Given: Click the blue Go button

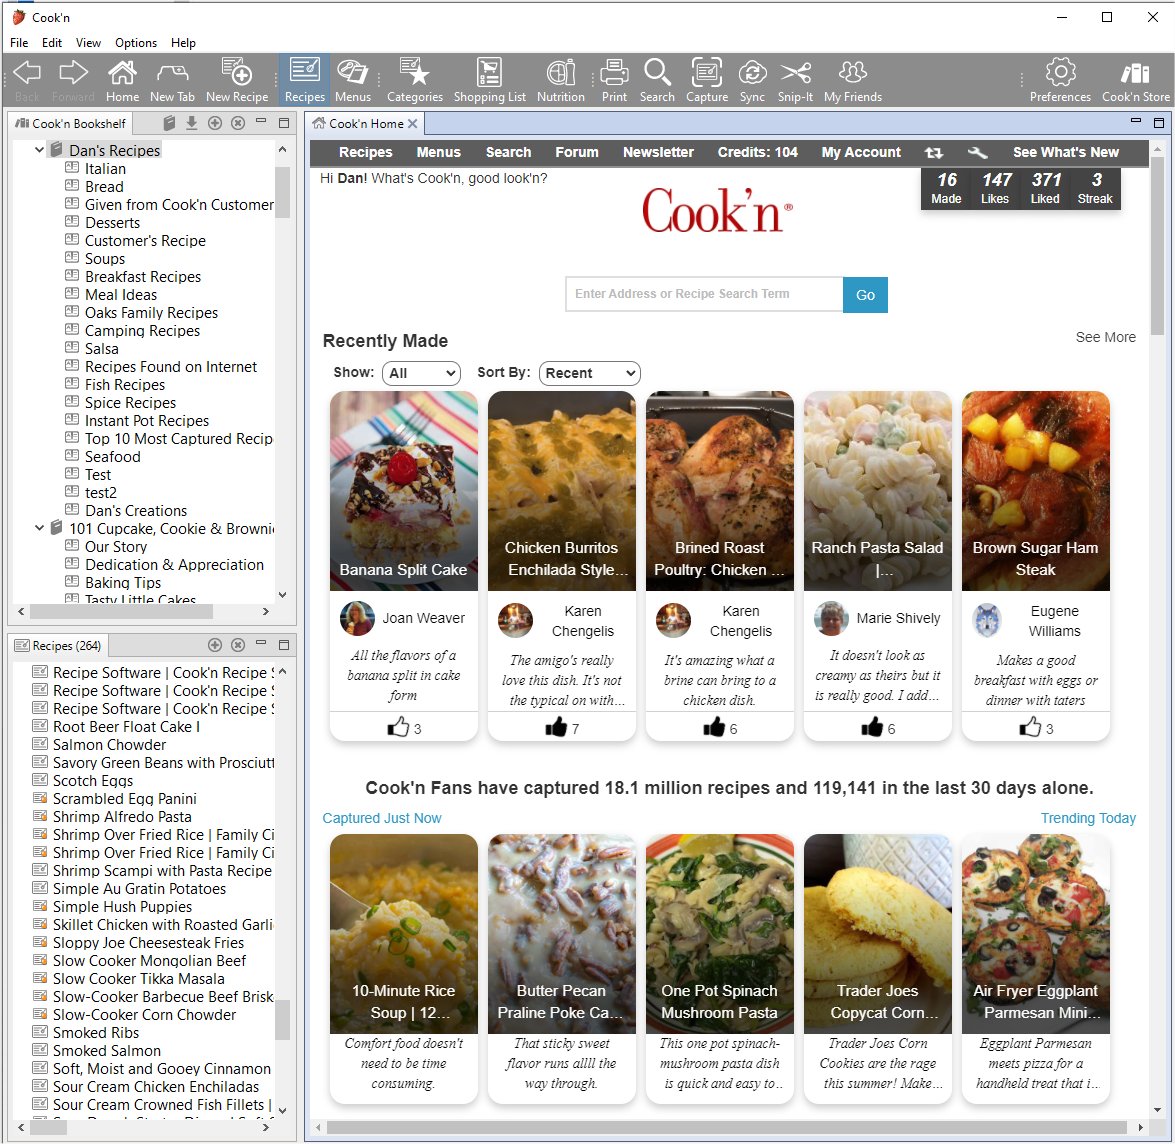Looking at the screenshot, I should pos(866,294).
